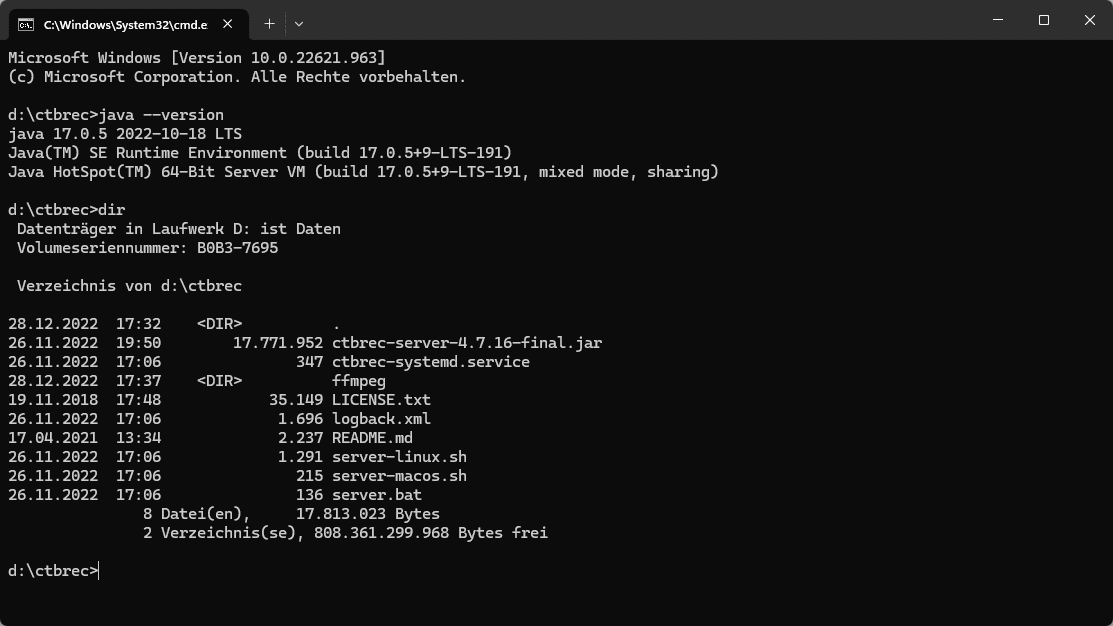Close the terminal window

click(x=1090, y=20)
